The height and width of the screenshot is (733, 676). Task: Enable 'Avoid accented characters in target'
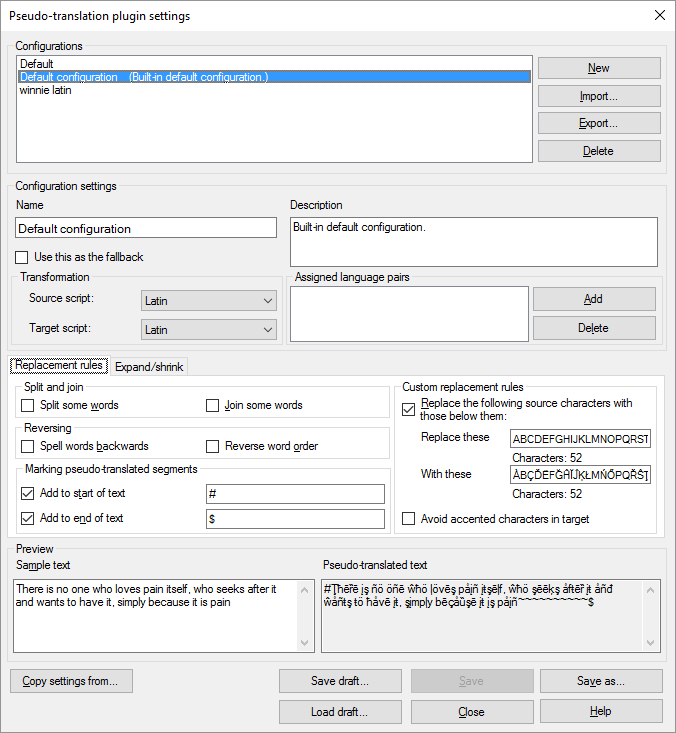click(x=409, y=519)
